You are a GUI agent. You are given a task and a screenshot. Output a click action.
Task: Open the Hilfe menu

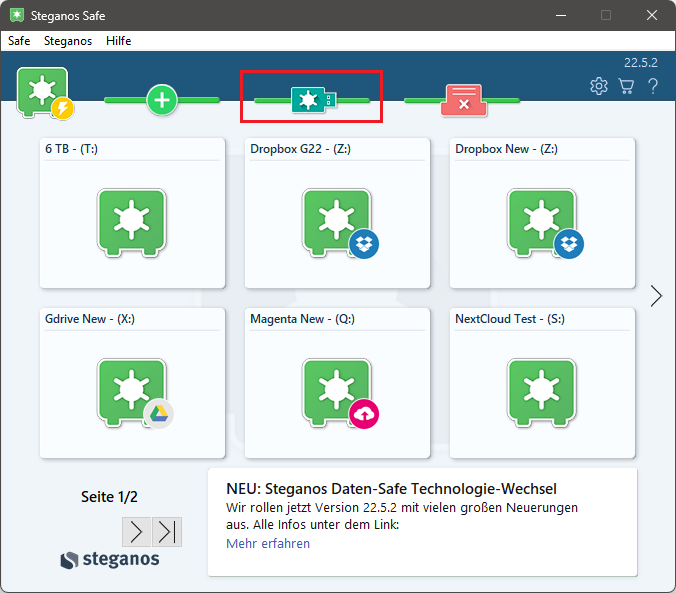[118, 41]
